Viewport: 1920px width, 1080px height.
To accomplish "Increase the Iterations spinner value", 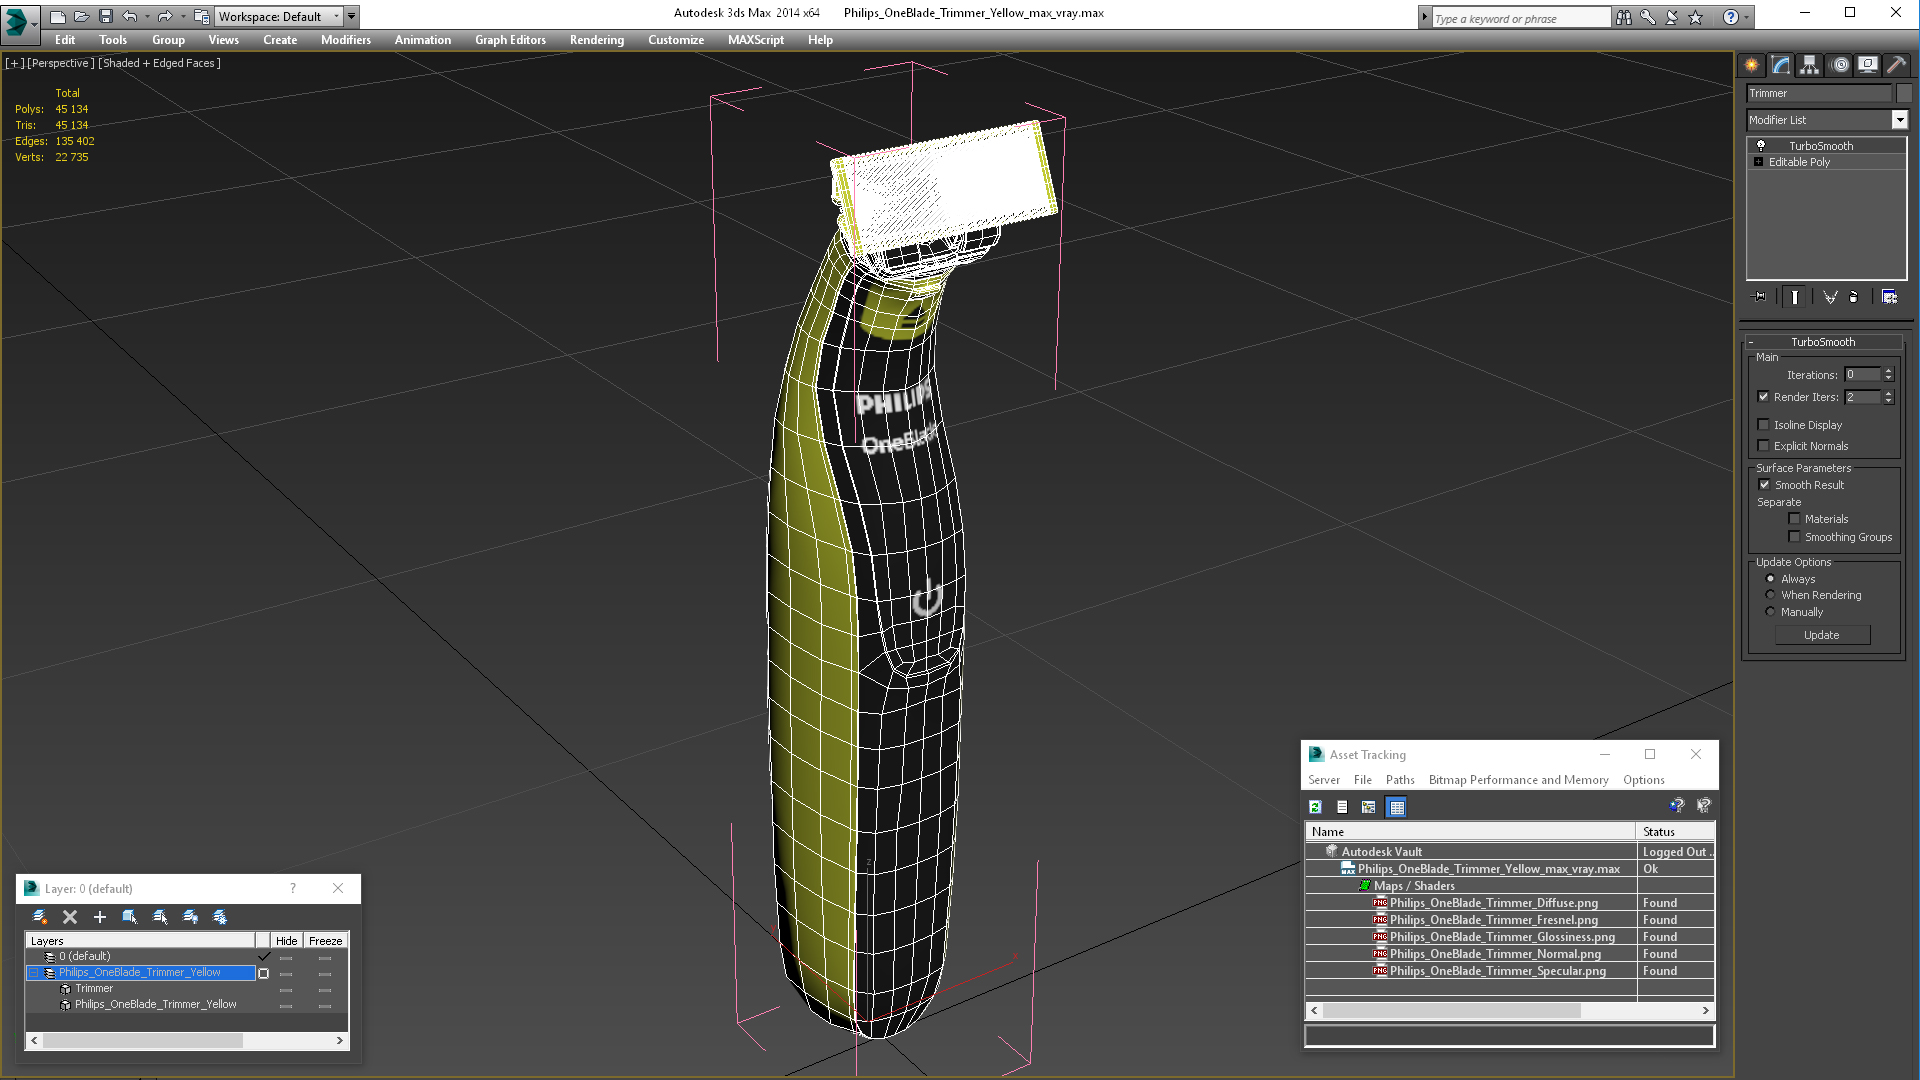I will [1889, 371].
